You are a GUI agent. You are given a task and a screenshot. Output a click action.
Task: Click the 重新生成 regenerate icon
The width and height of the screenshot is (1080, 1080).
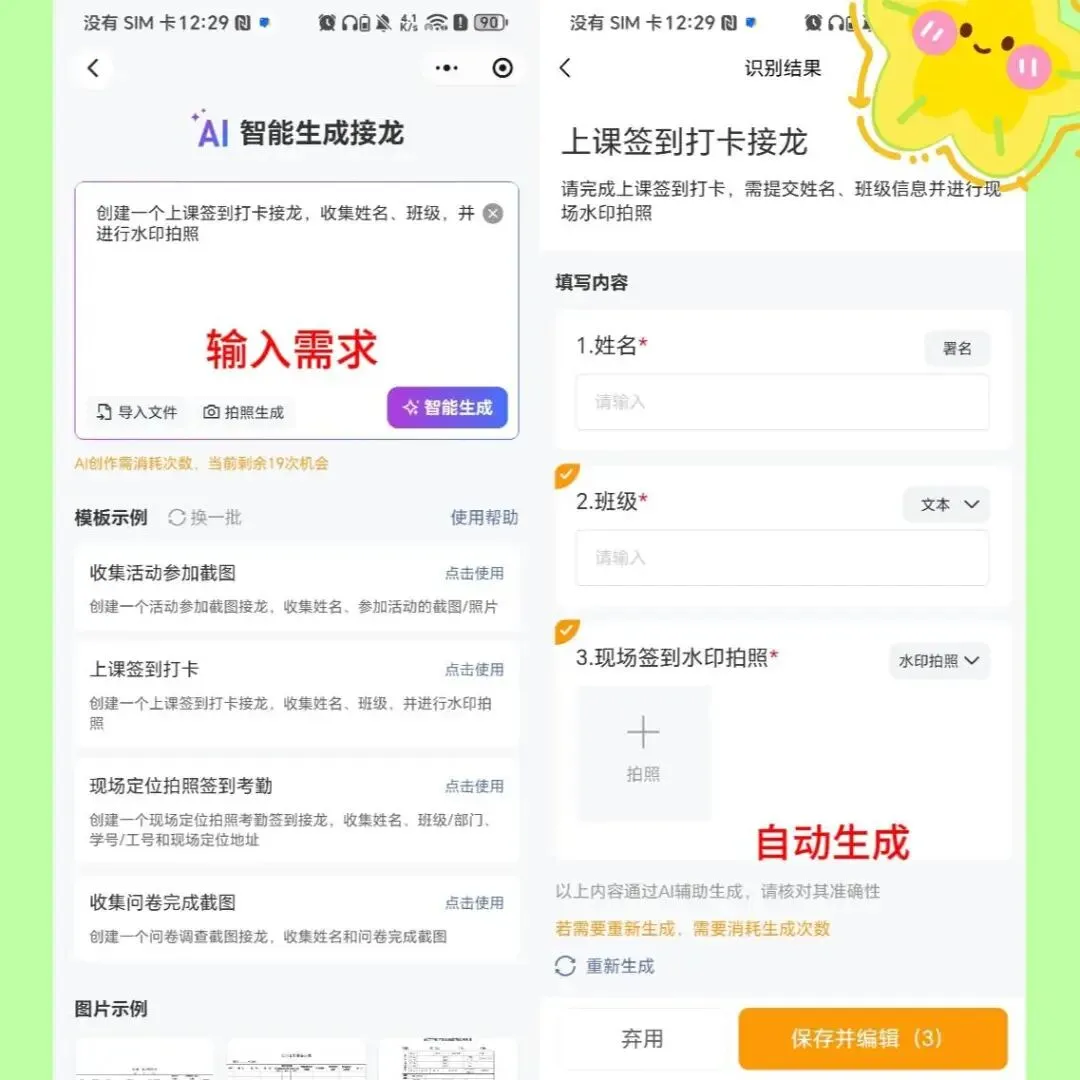[x=565, y=966]
